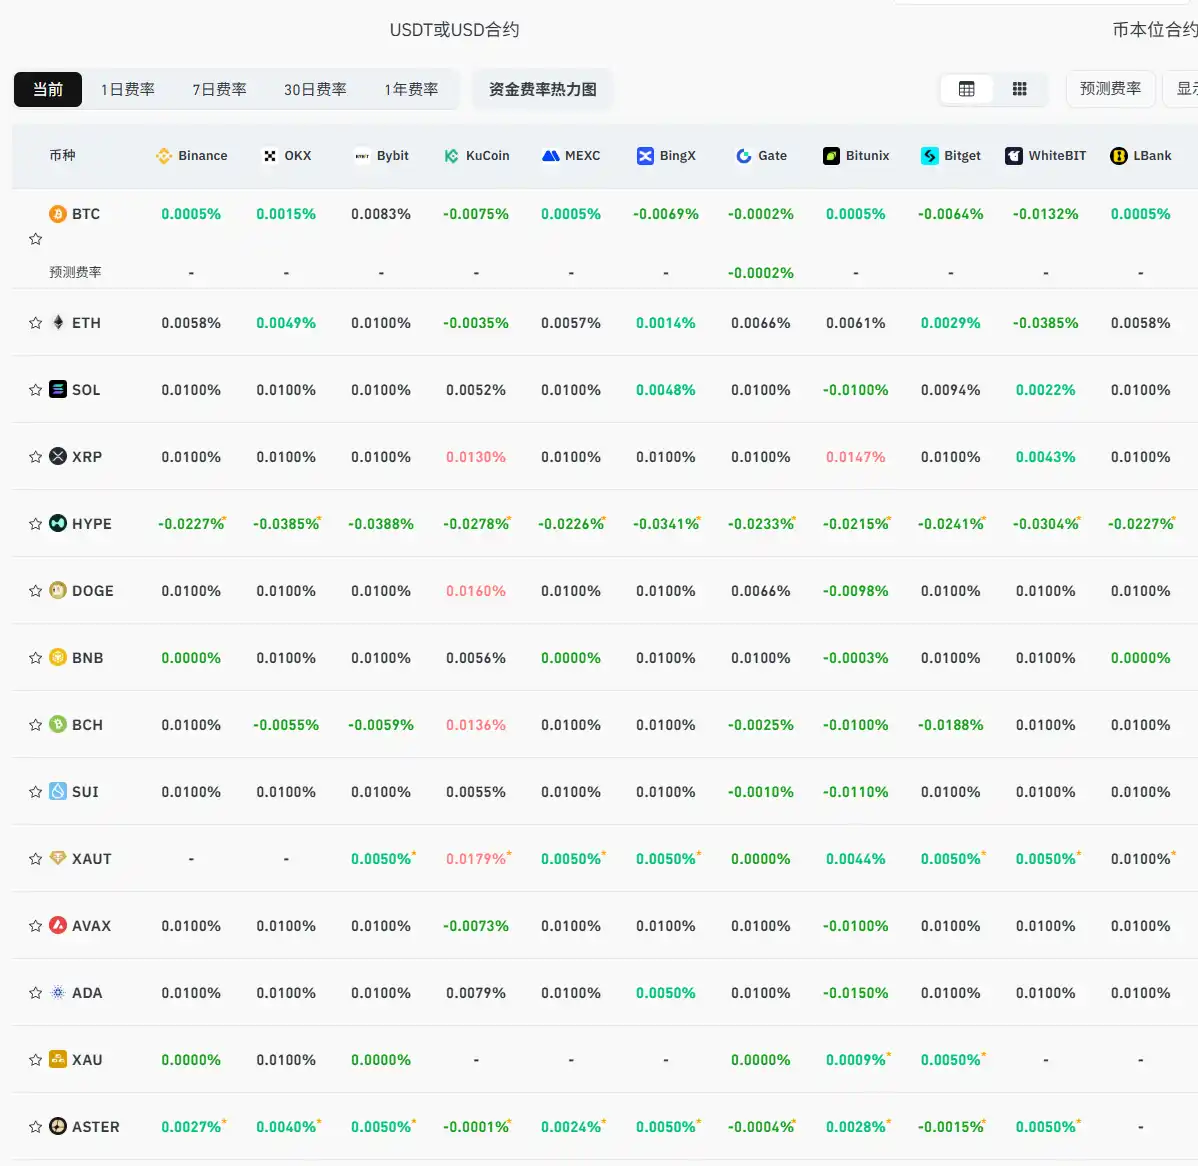This screenshot has width=1198, height=1166.
Task: Open the SOL coin link
Action: [86, 390]
